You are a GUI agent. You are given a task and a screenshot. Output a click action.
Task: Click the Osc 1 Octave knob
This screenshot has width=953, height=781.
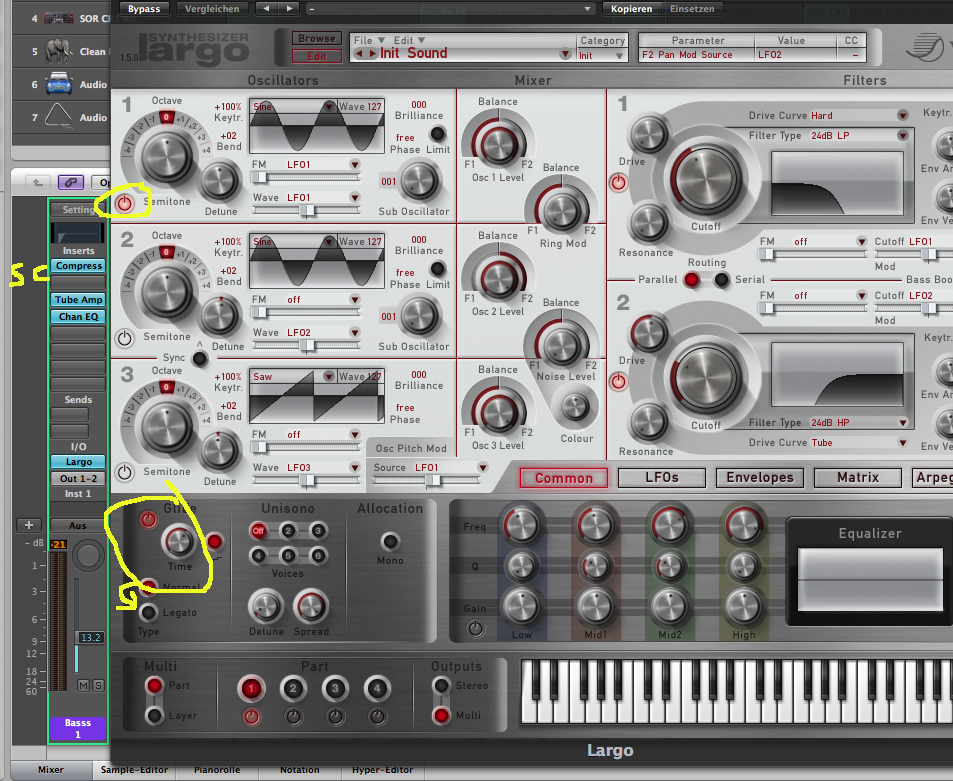point(167,156)
